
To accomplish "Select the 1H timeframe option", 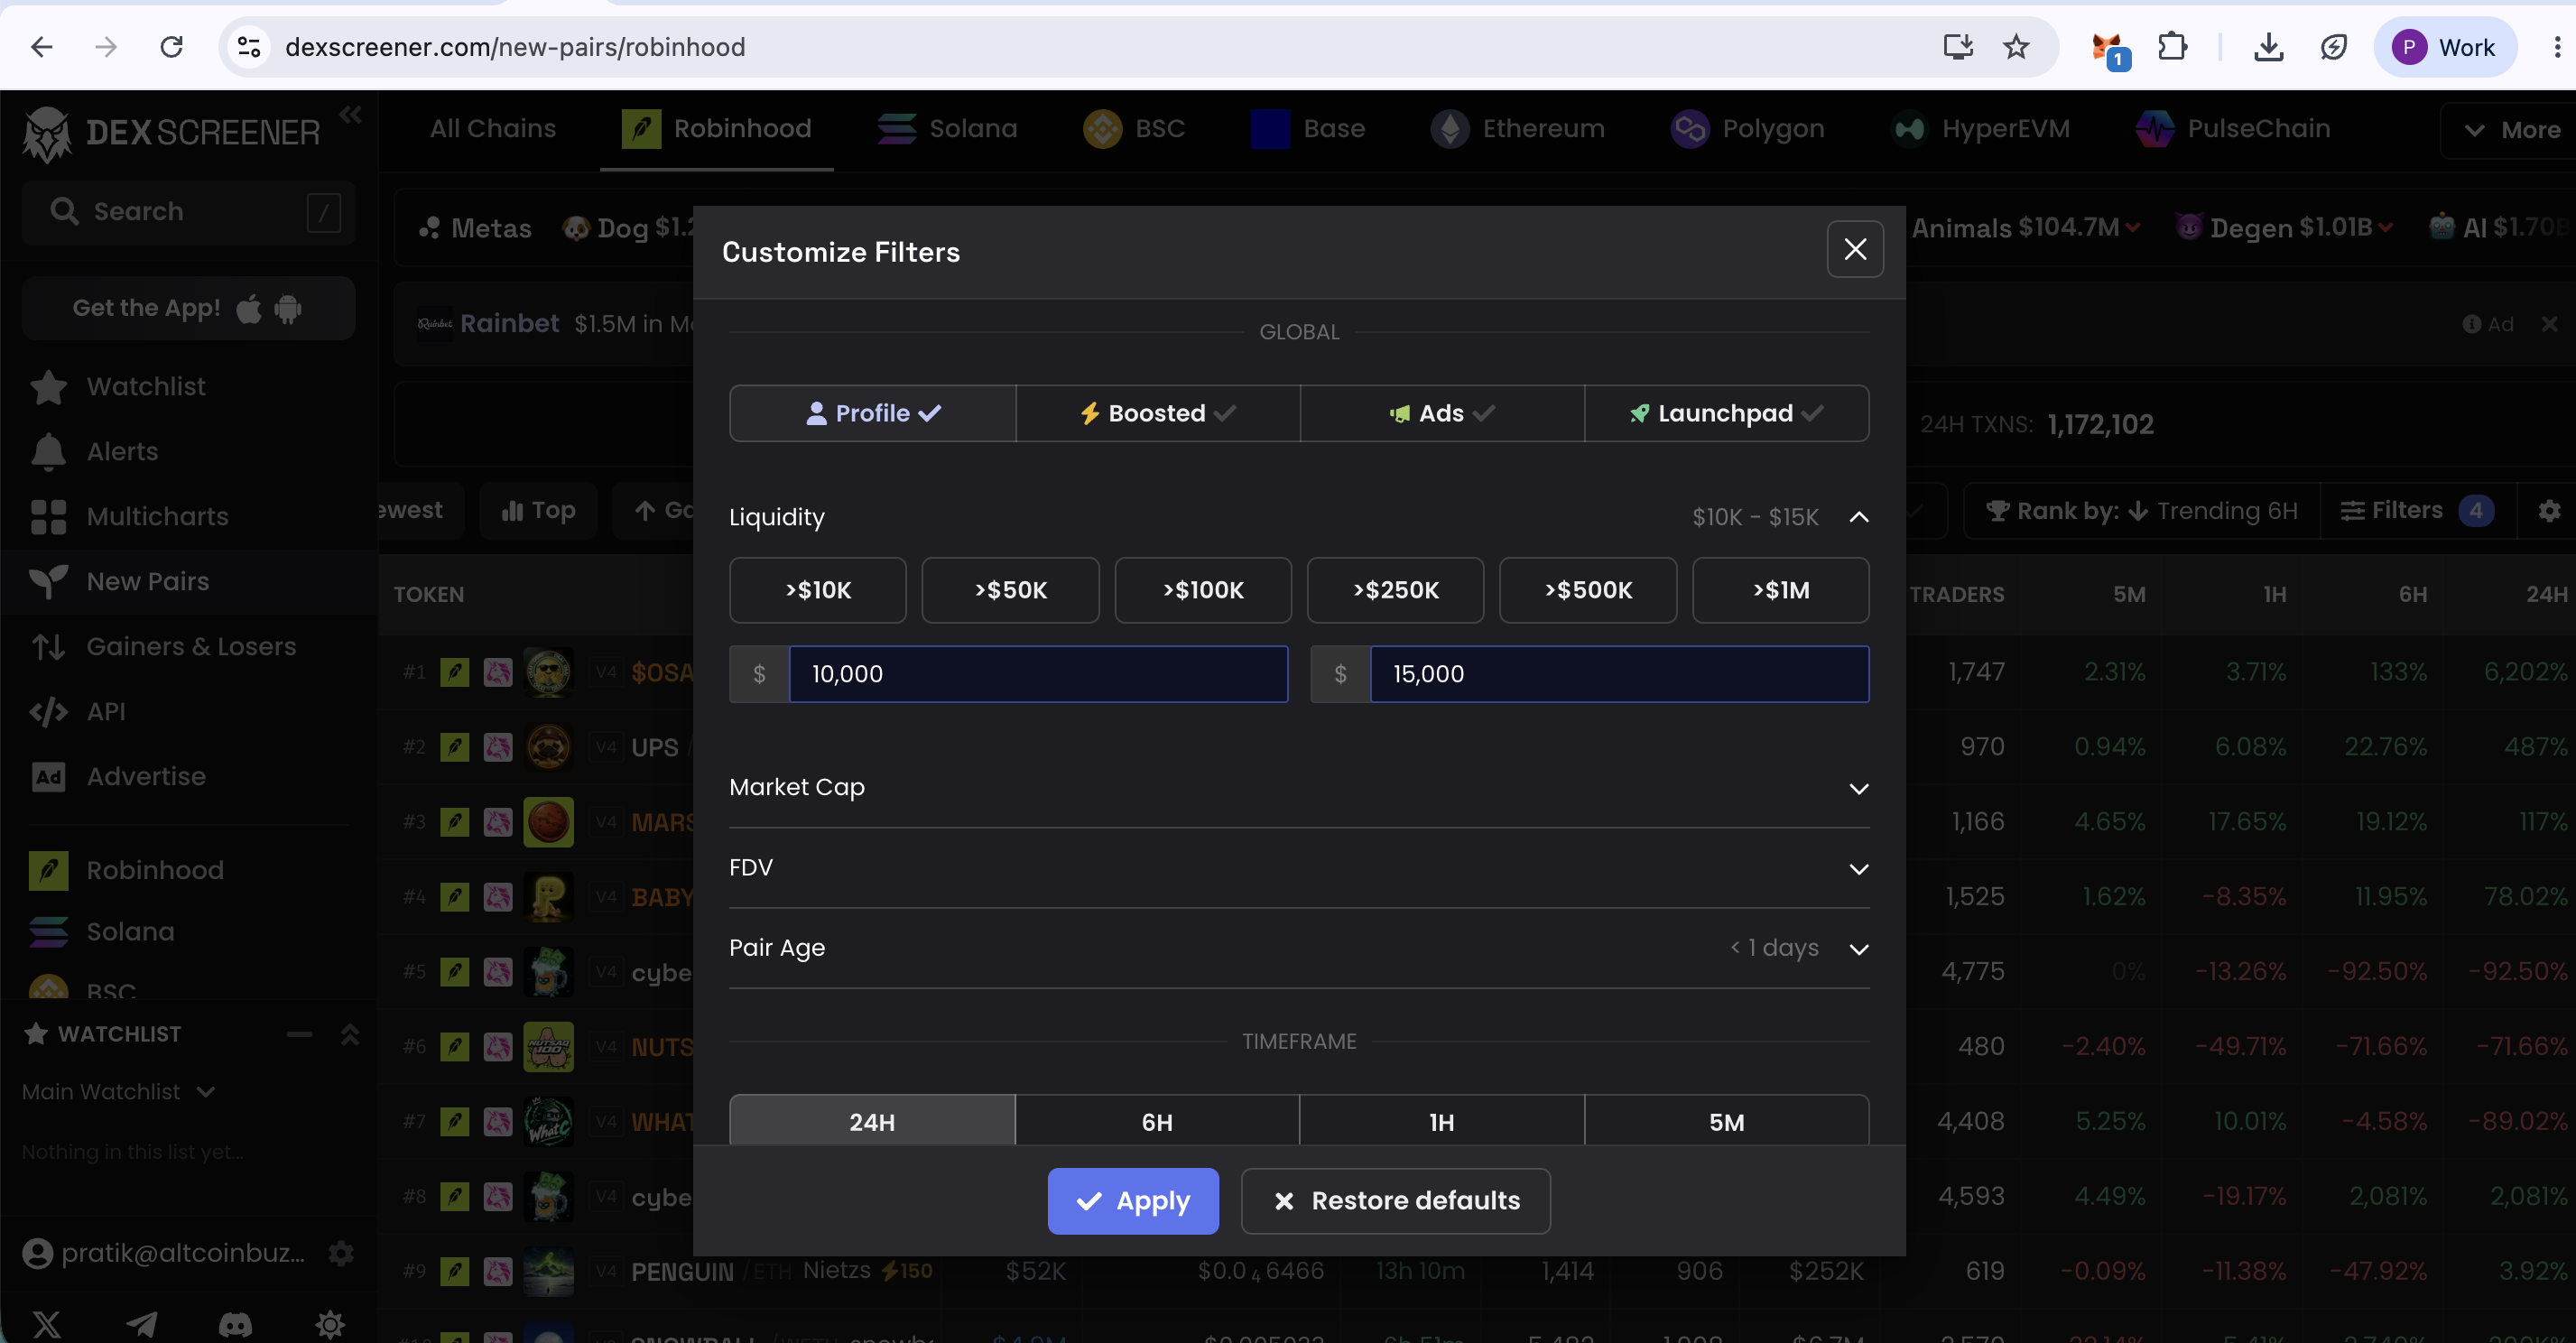I will 1442,1121.
